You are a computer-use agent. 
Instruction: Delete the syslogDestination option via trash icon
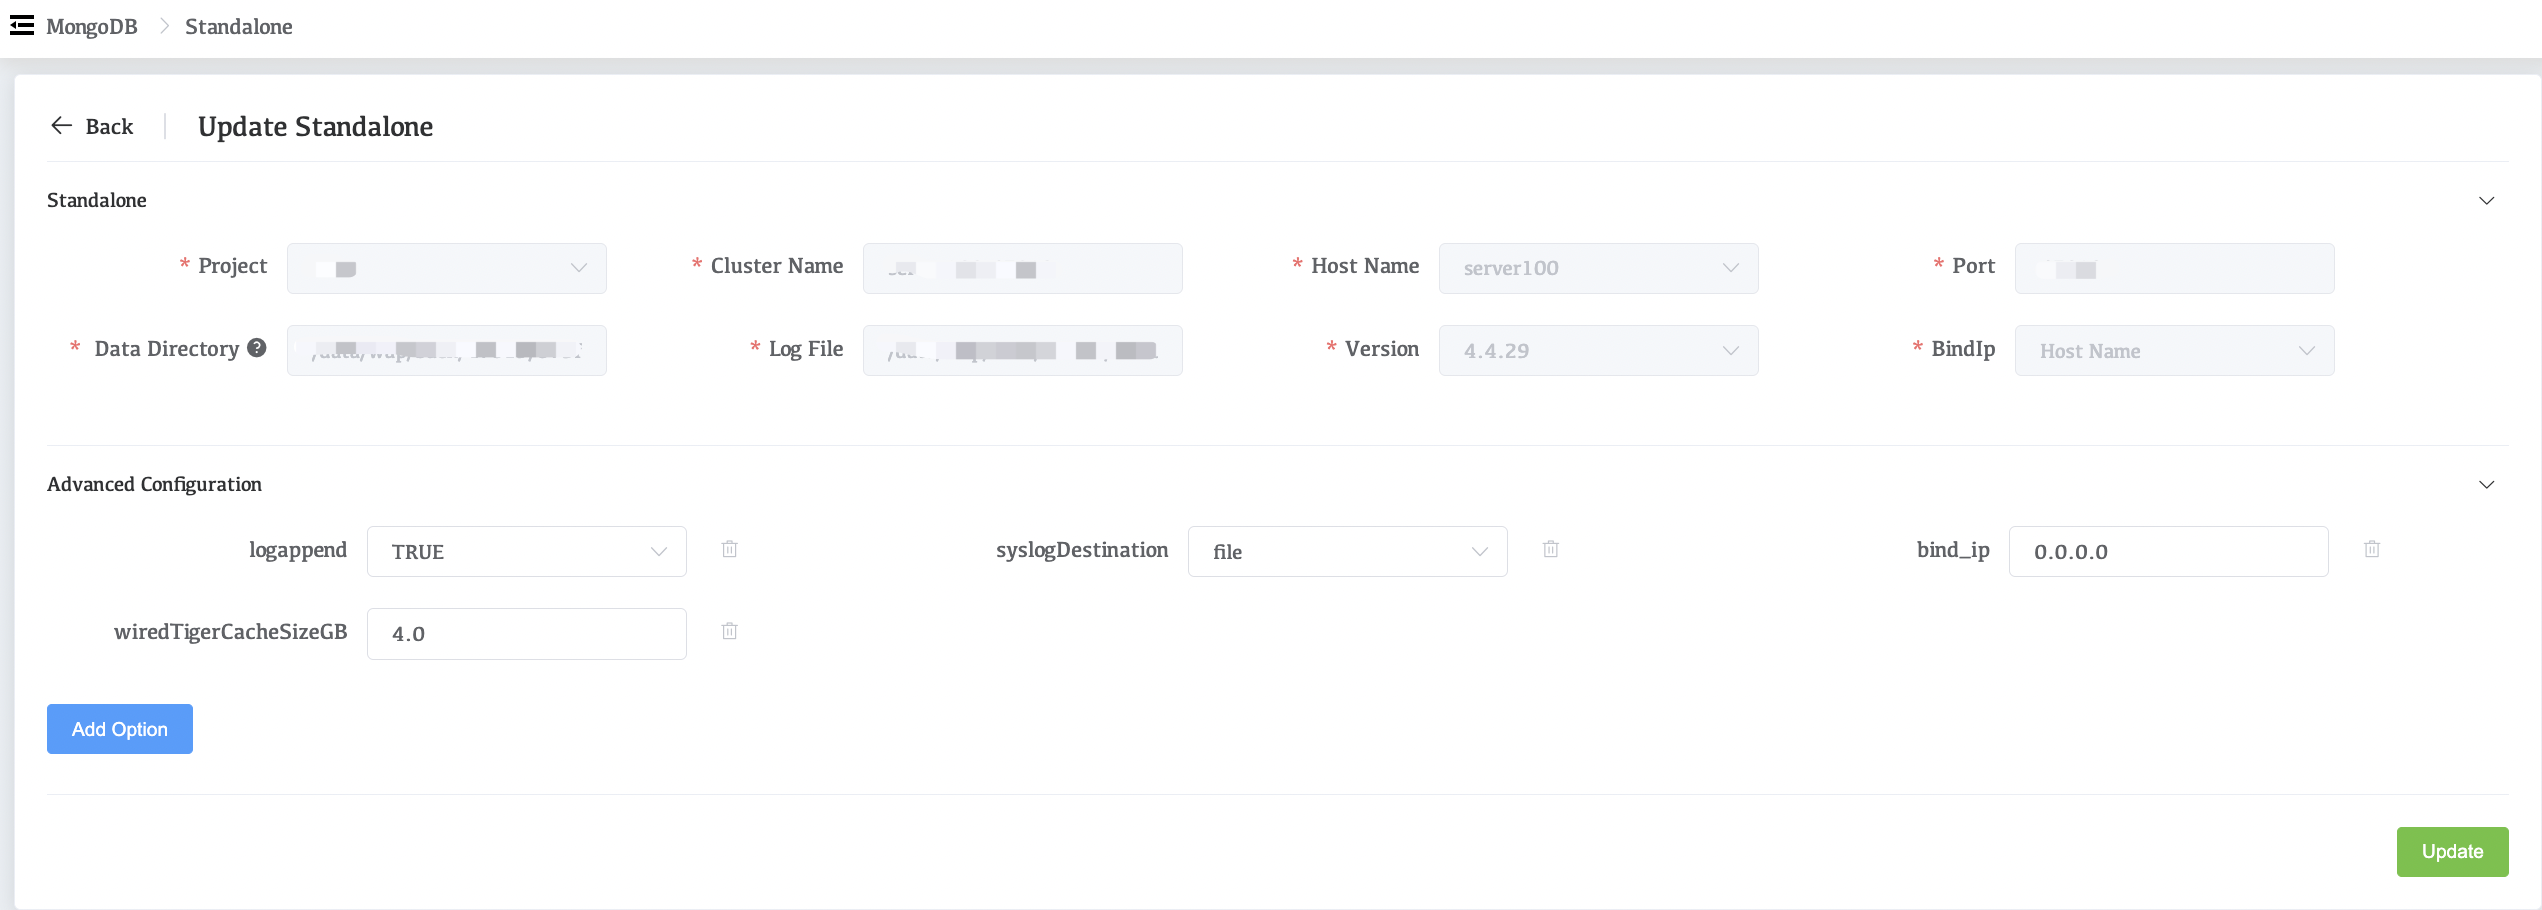pyautogui.click(x=1551, y=549)
